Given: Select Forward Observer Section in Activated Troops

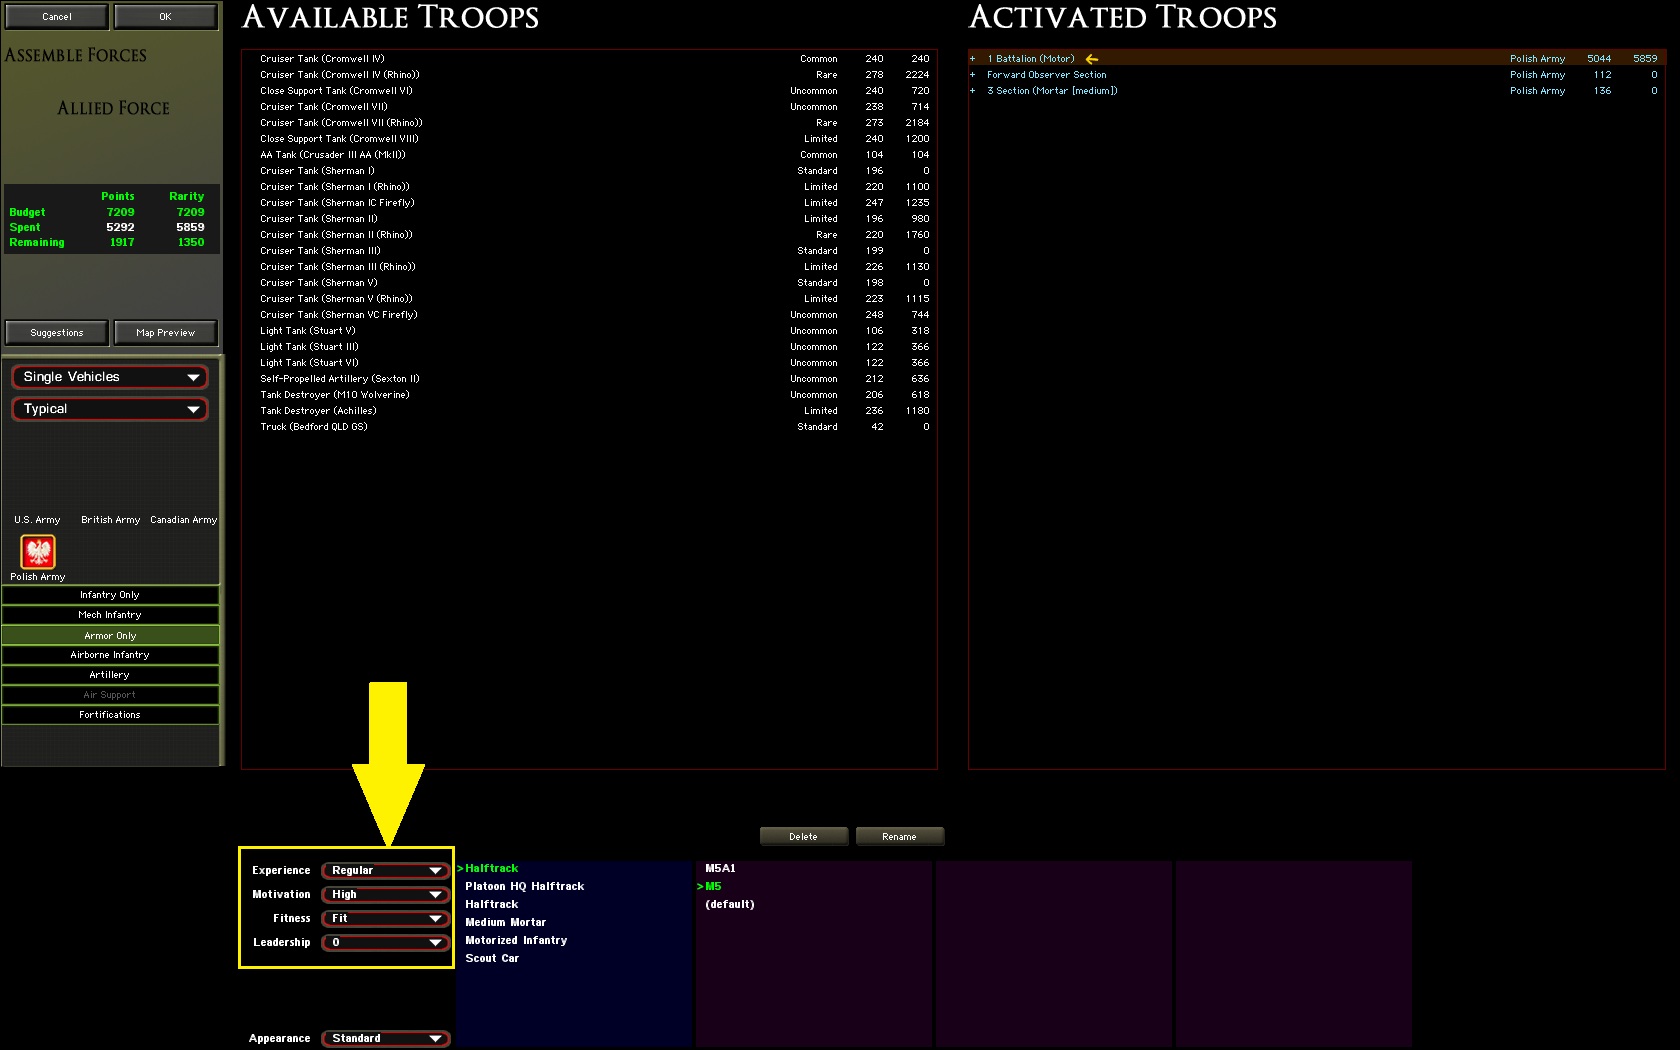Looking at the screenshot, I should coord(1316,75).
